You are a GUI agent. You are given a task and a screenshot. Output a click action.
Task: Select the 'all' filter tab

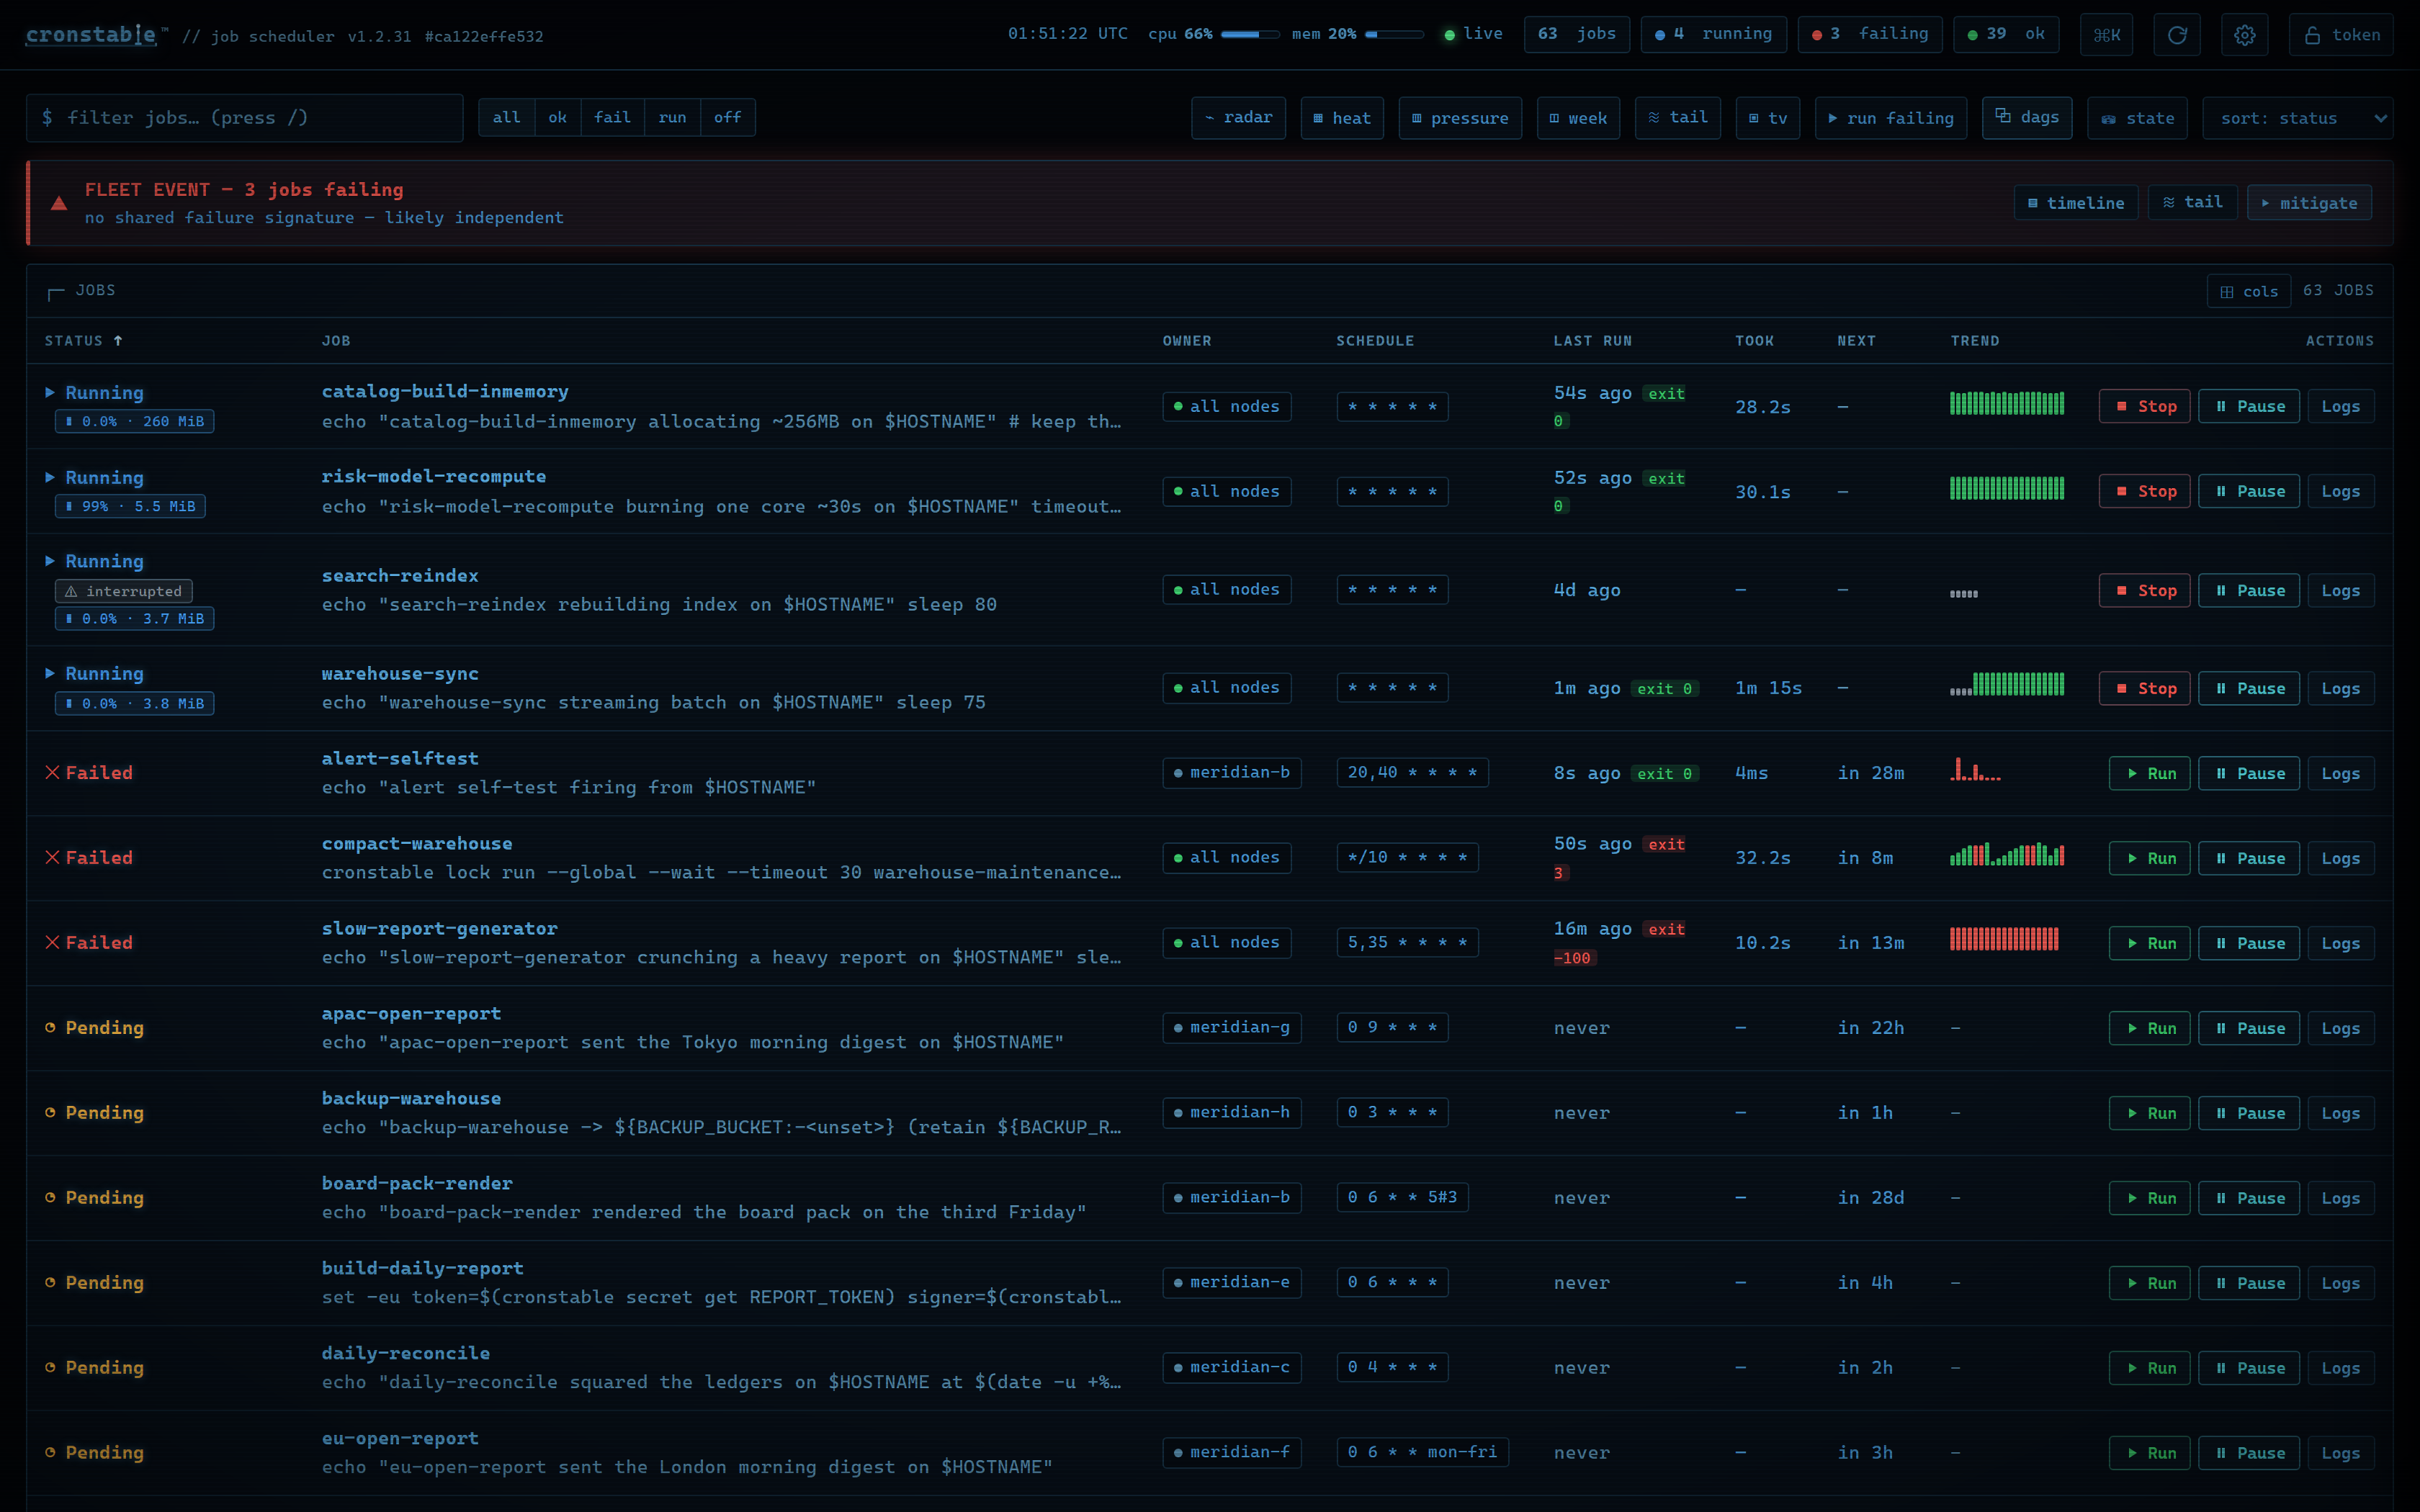pyautogui.click(x=507, y=118)
